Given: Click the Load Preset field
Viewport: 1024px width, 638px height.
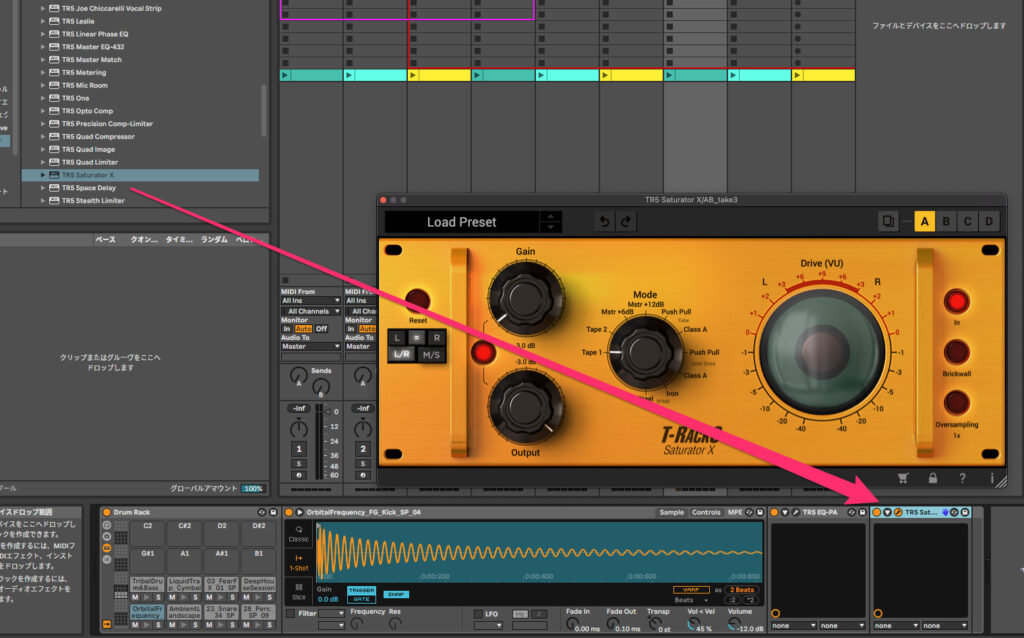Looking at the screenshot, I should click(x=461, y=222).
